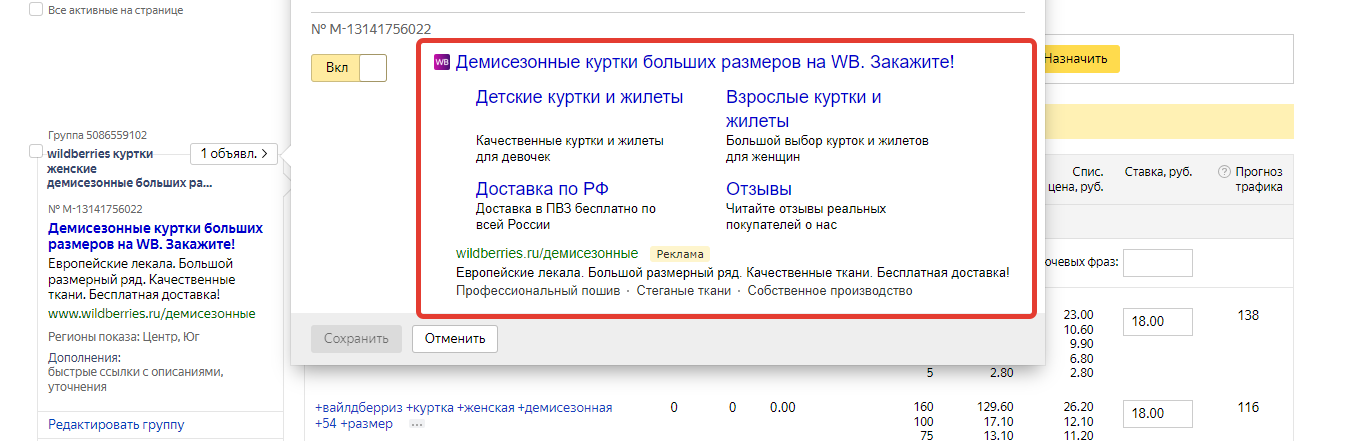Check 'Все активные на странице' checkbox
Image resolution: width=1365 pixels, height=441 pixels.
(x=36, y=9)
